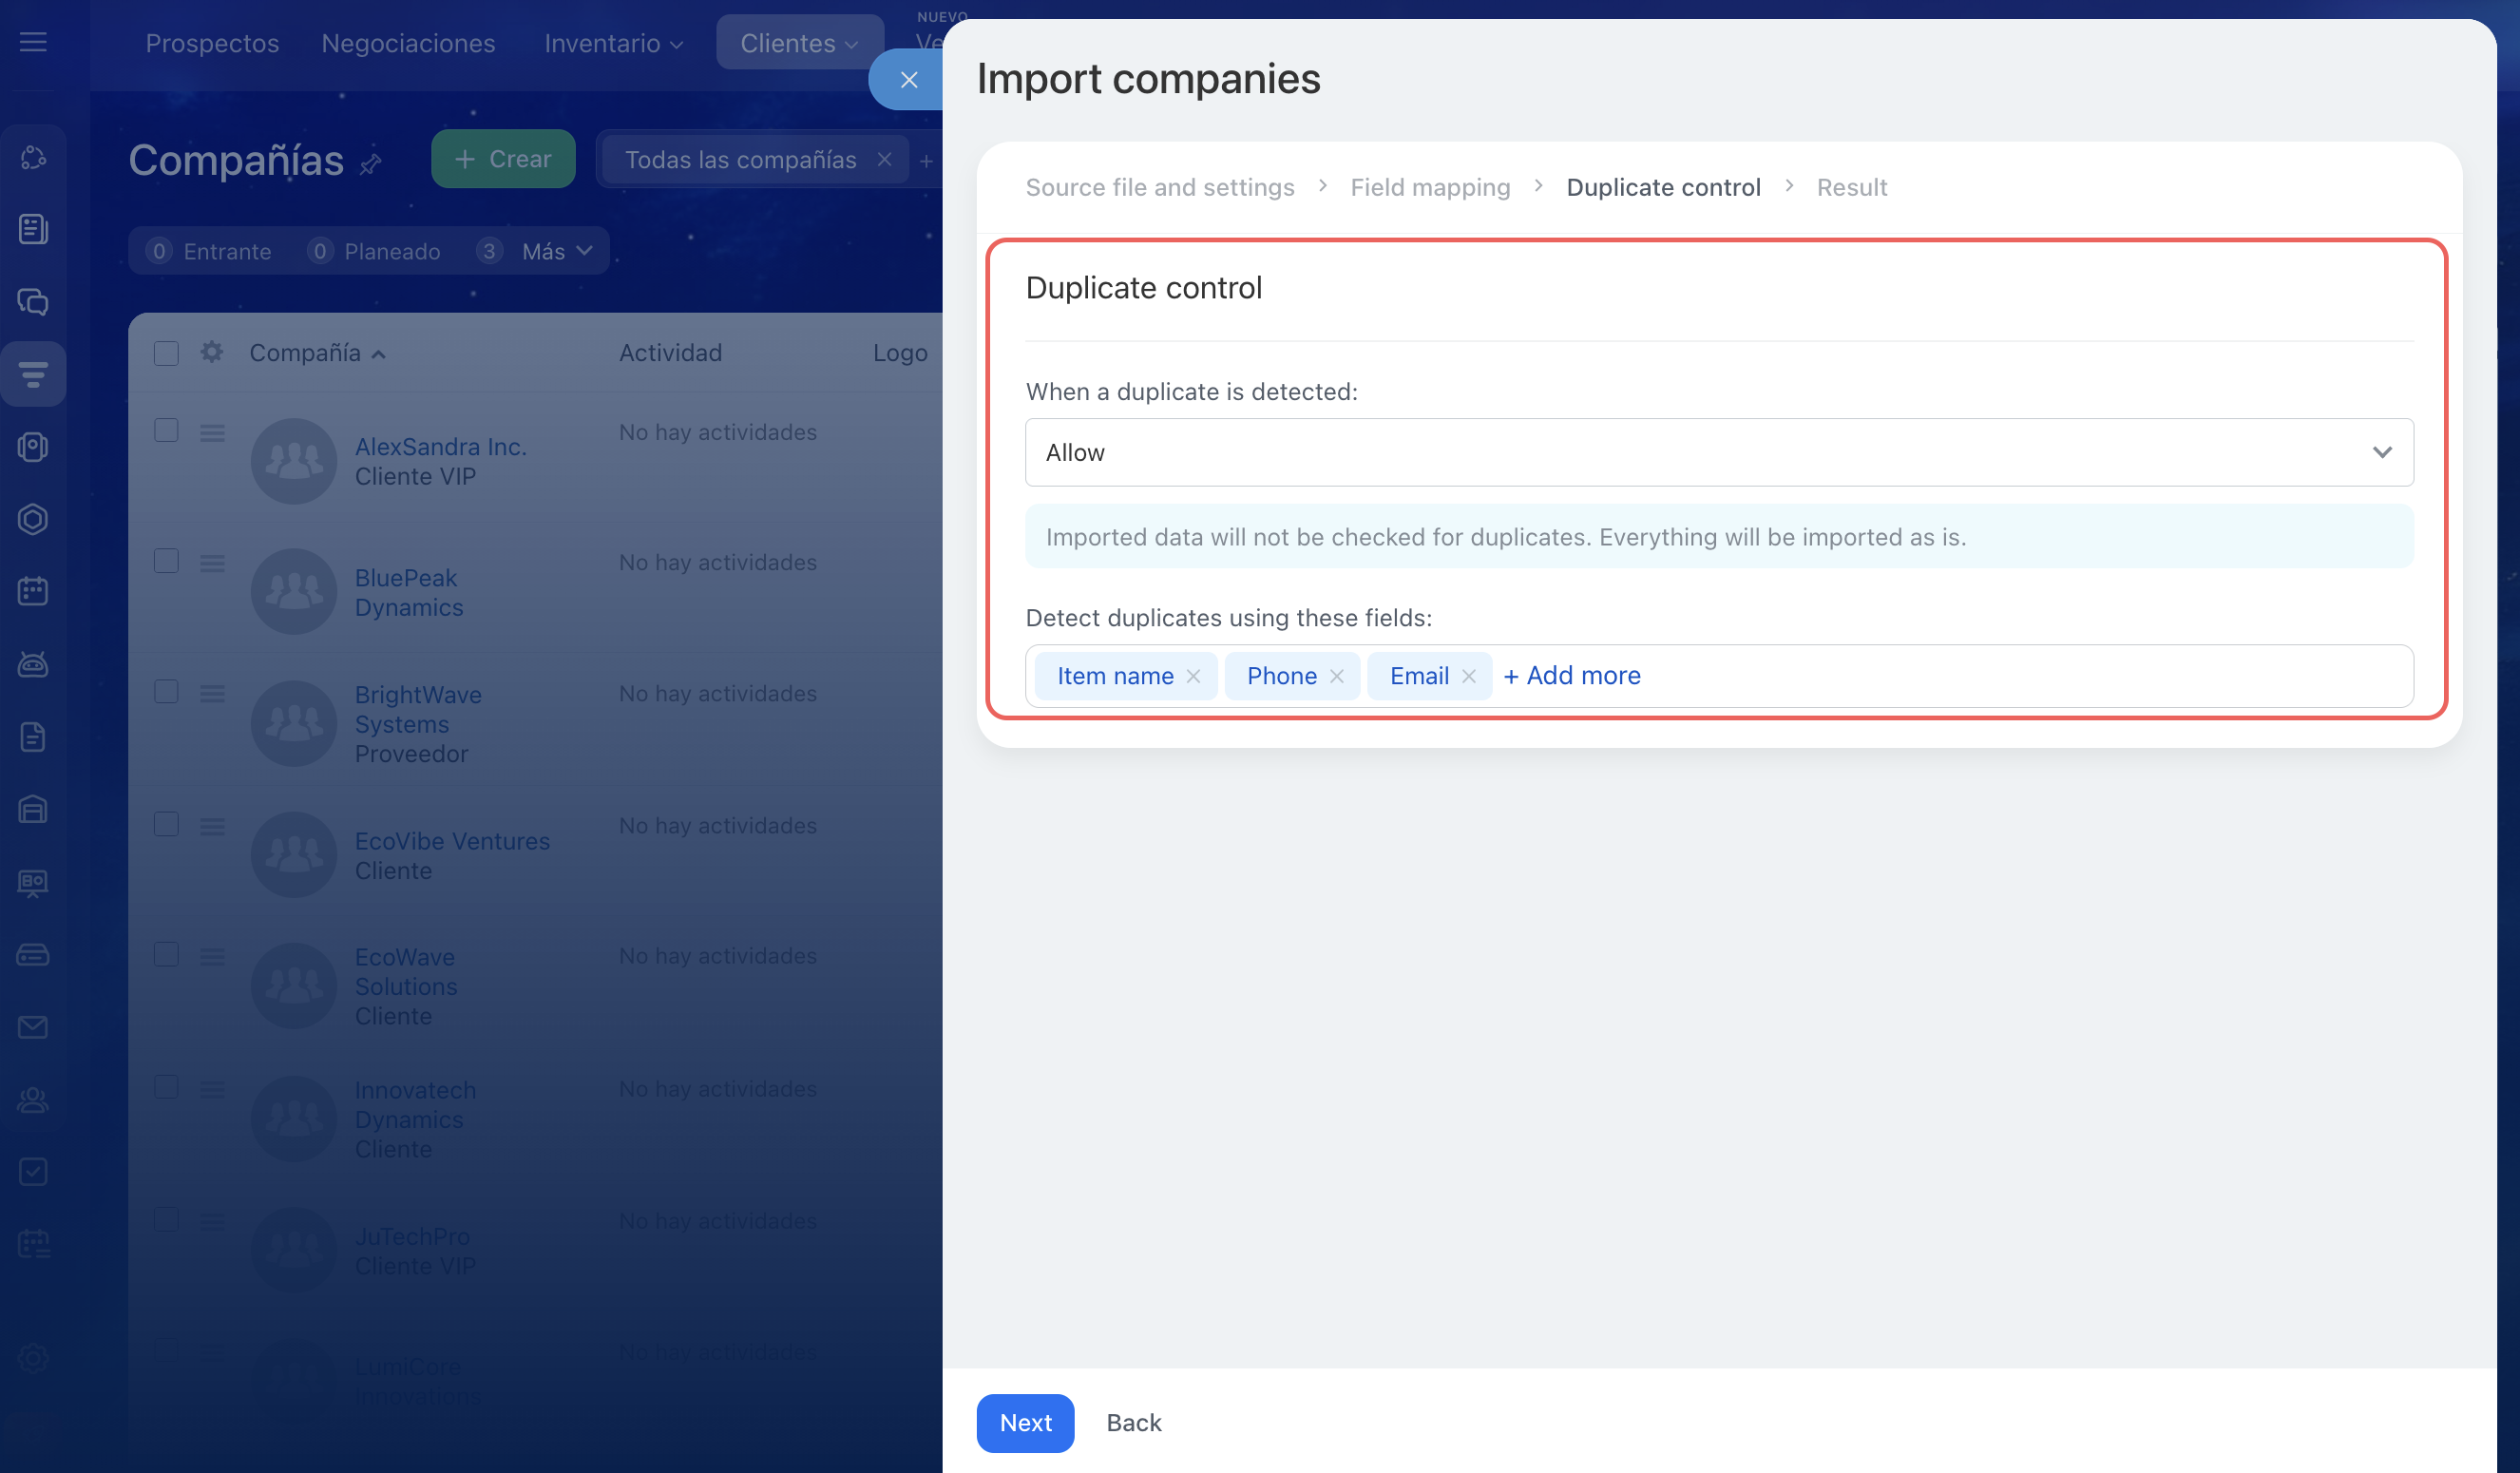Go to Field mapping step

tap(1429, 187)
